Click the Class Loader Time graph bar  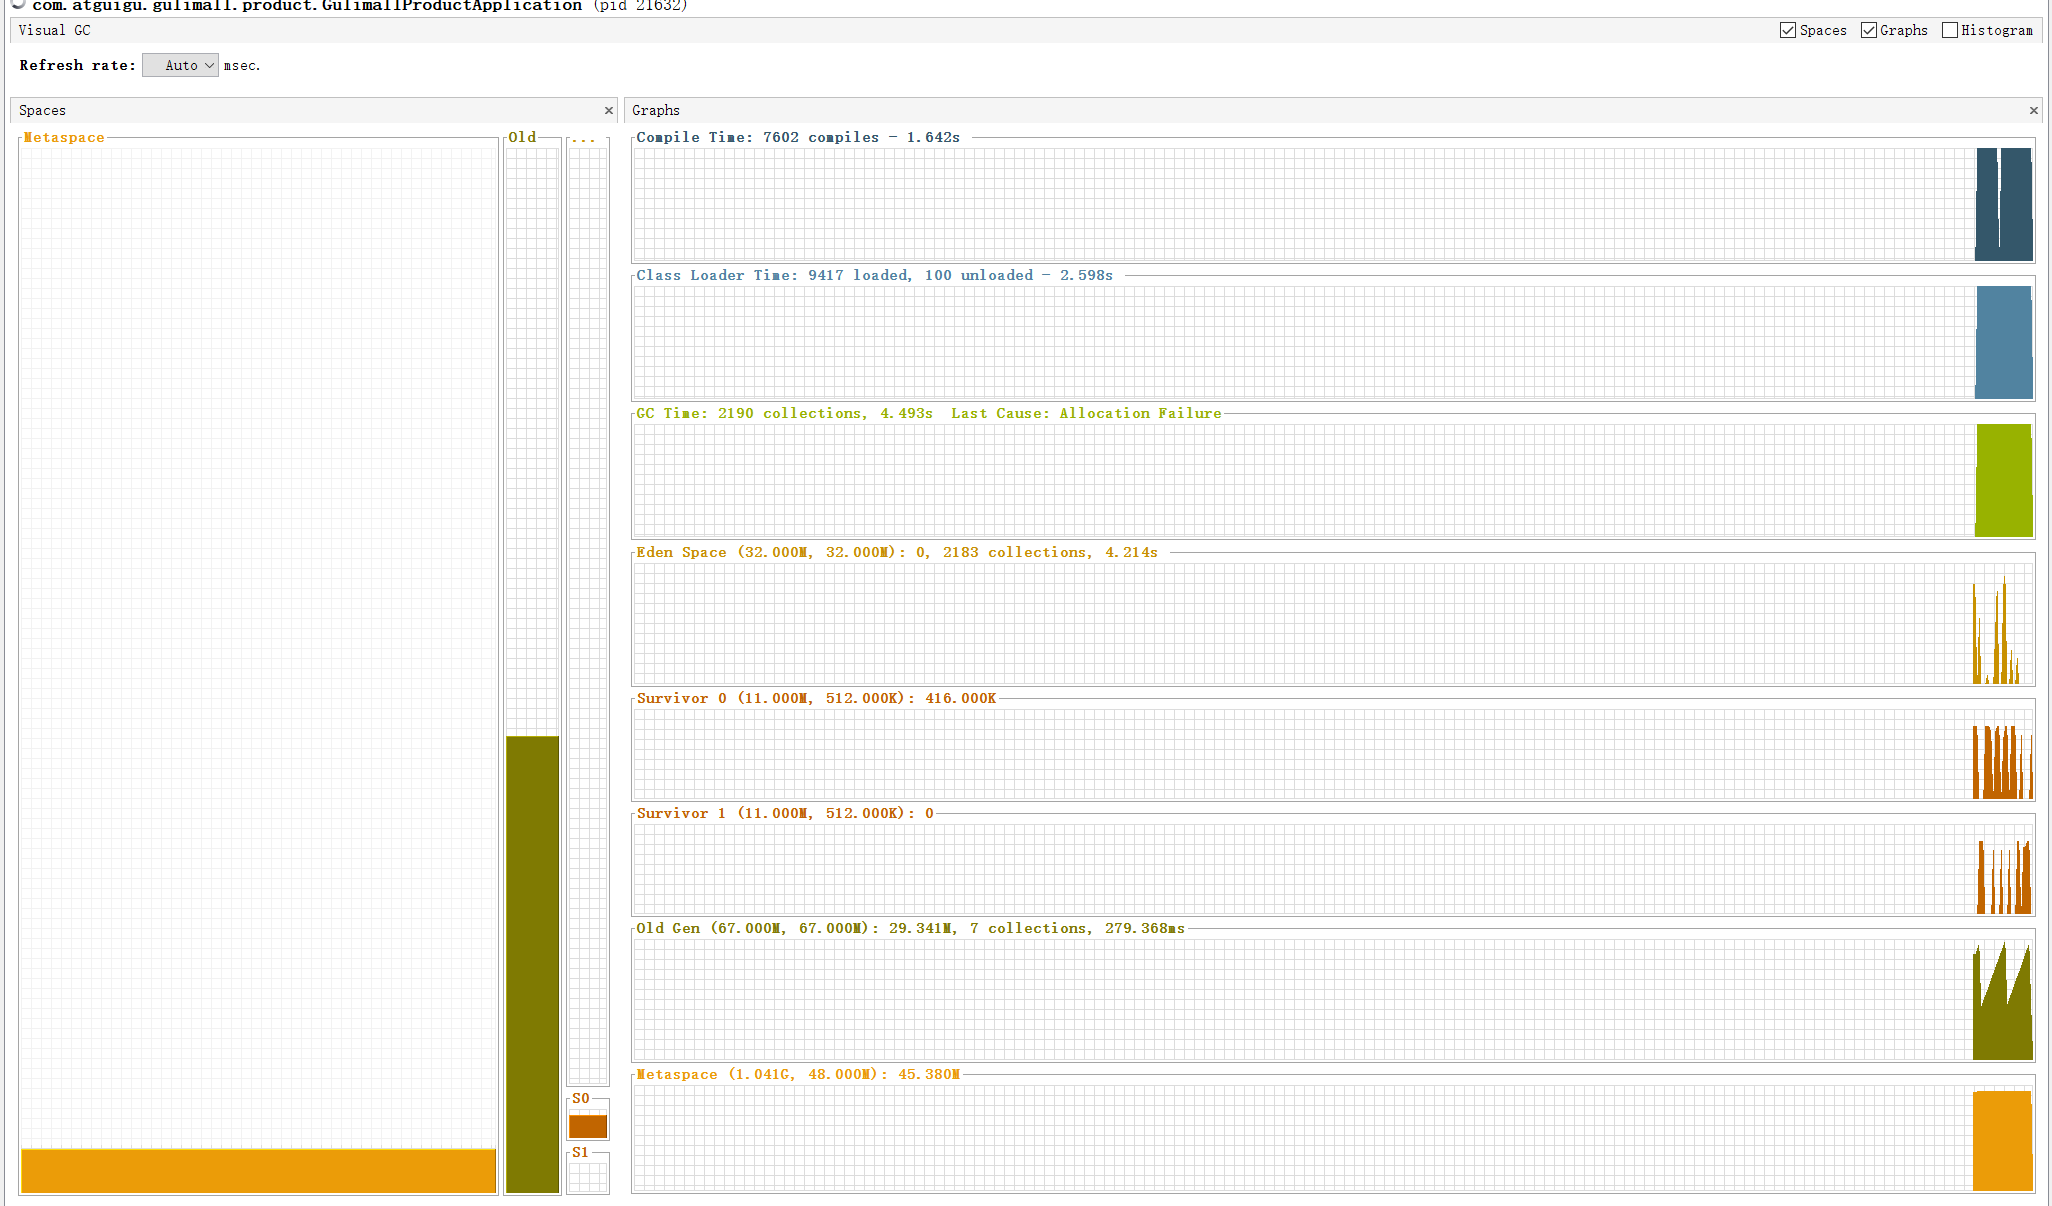coord(2003,343)
